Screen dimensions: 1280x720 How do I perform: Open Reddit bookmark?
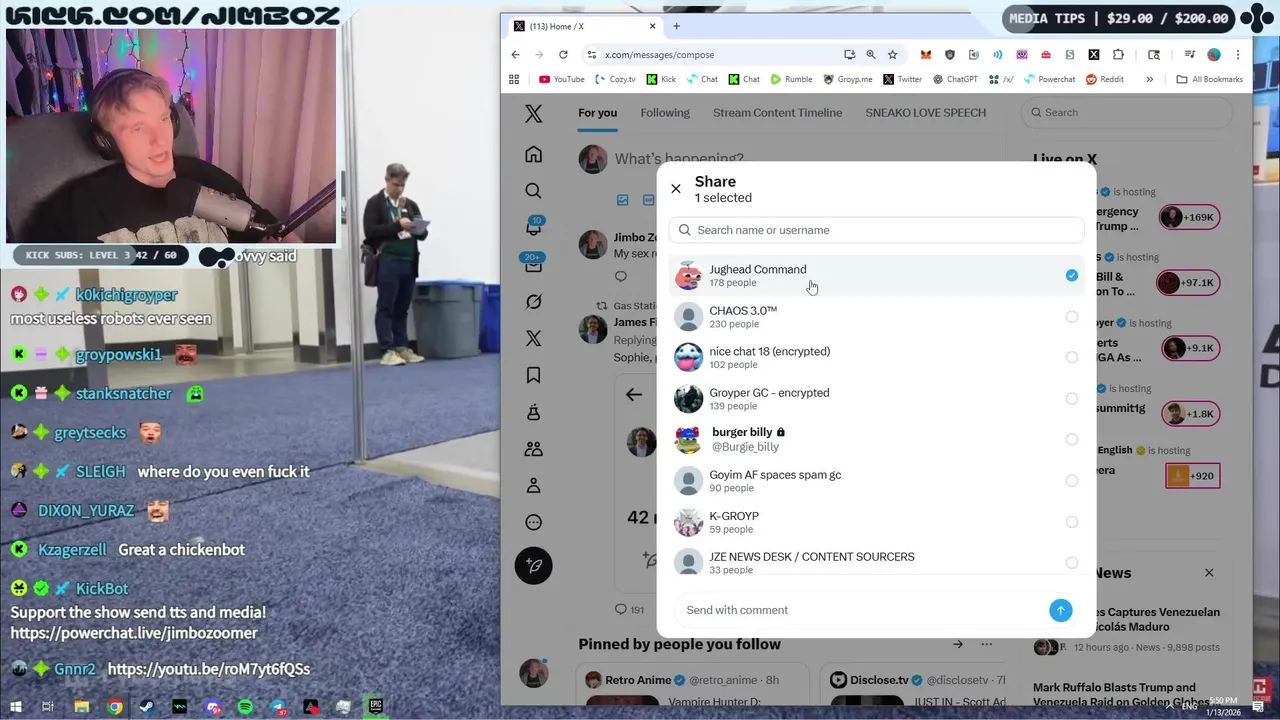(x=1105, y=79)
